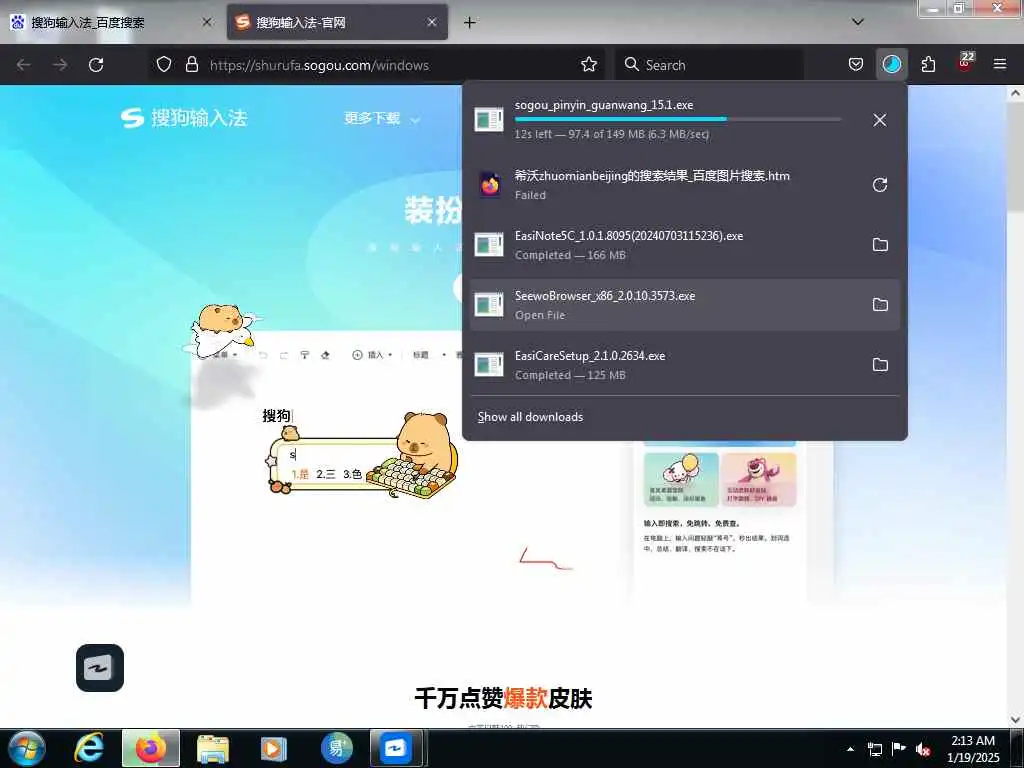The width and height of the screenshot is (1024, 768).
Task: Show site security padlock info
Action: 191,65
